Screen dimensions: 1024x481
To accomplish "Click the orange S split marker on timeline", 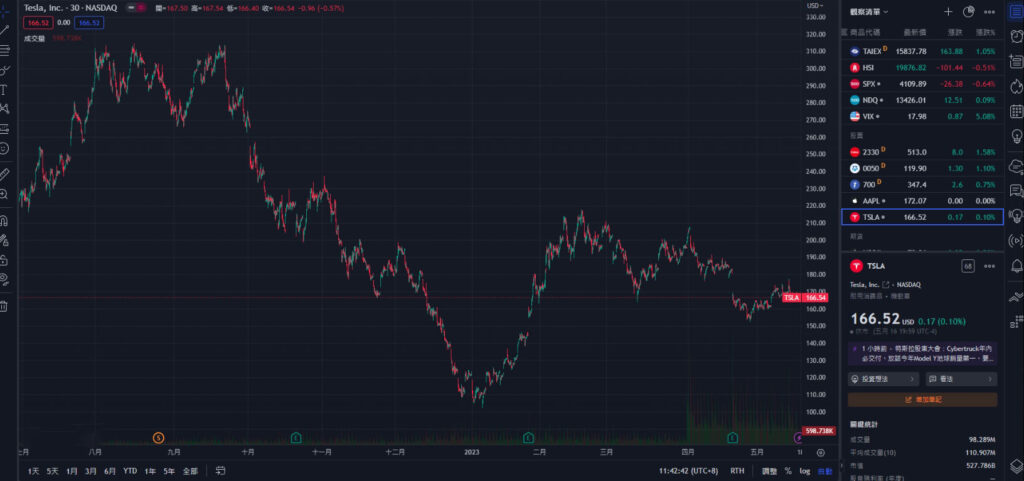I will coord(158,437).
